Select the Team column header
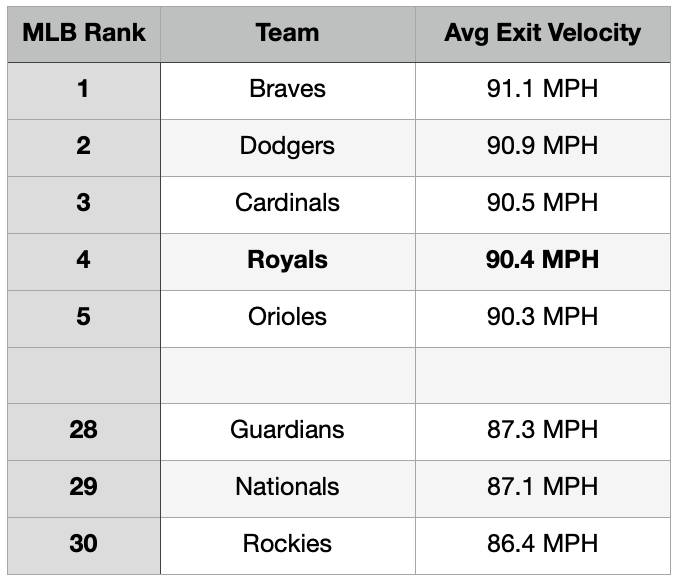The image size is (680, 582). pyautogui.click(x=287, y=32)
